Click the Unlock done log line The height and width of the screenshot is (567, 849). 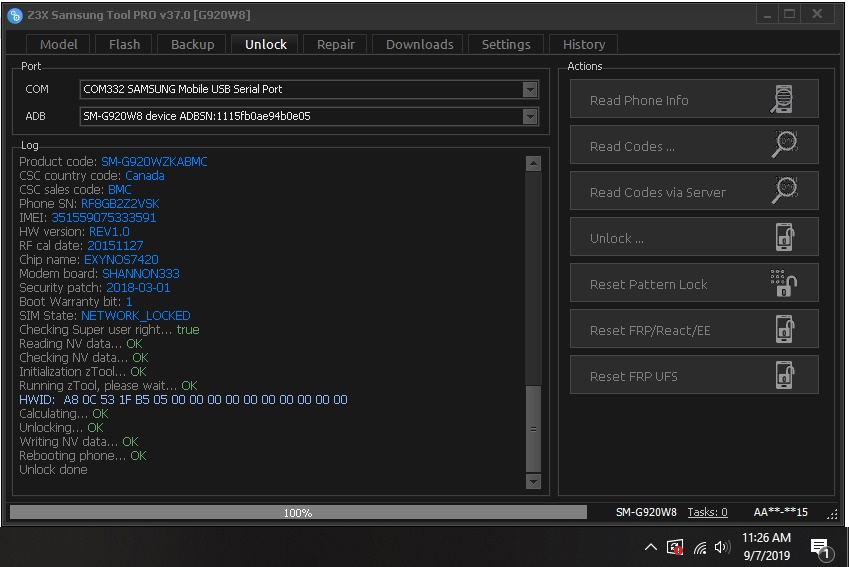[x=53, y=470]
